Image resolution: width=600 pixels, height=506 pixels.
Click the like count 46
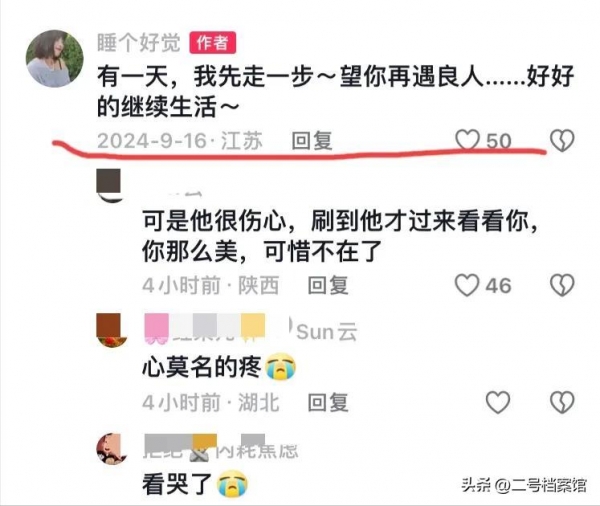pos(498,286)
